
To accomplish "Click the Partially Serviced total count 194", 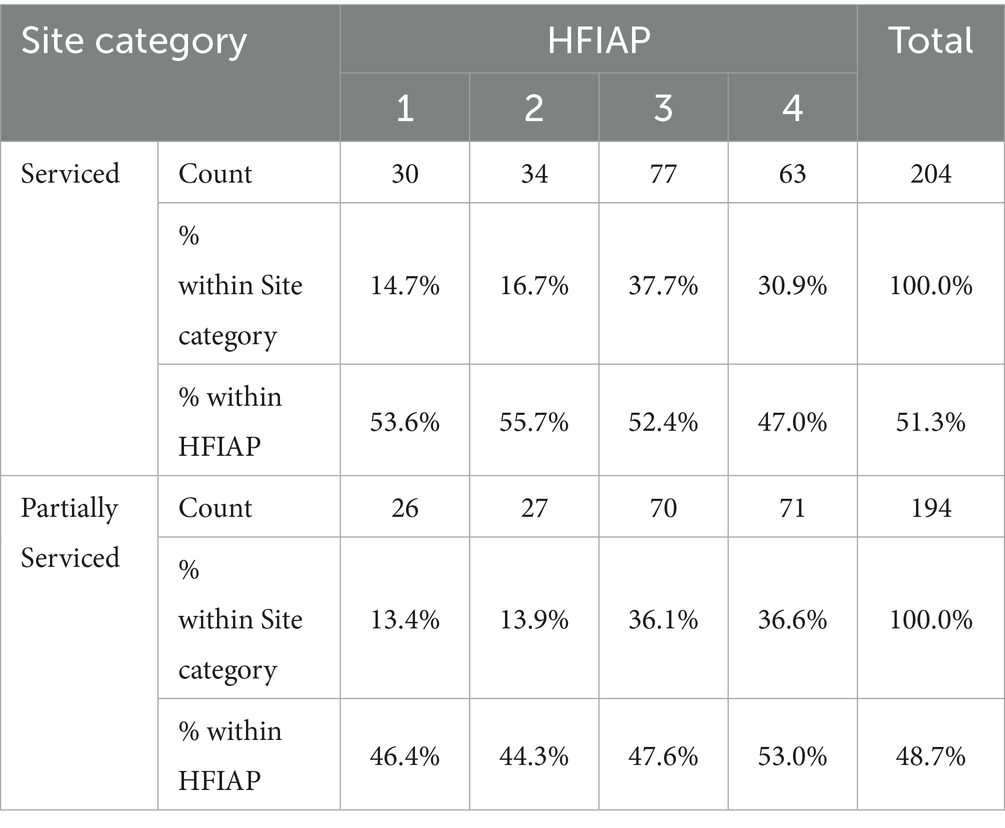I will (x=931, y=506).
